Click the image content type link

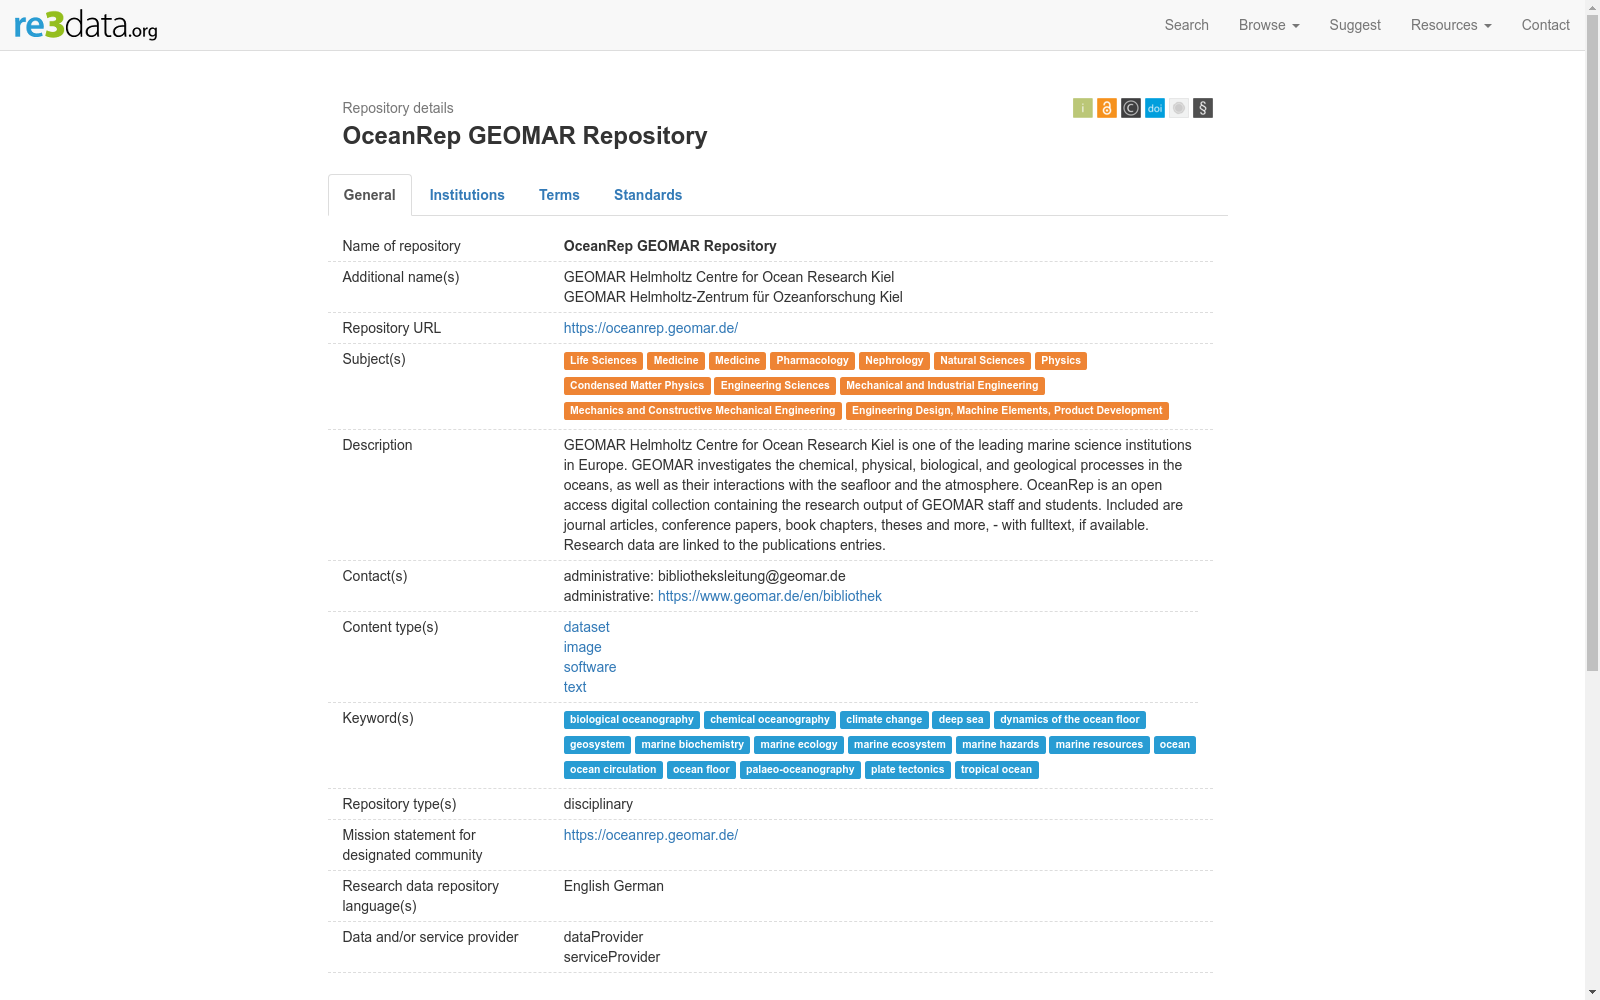[x=583, y=647]
